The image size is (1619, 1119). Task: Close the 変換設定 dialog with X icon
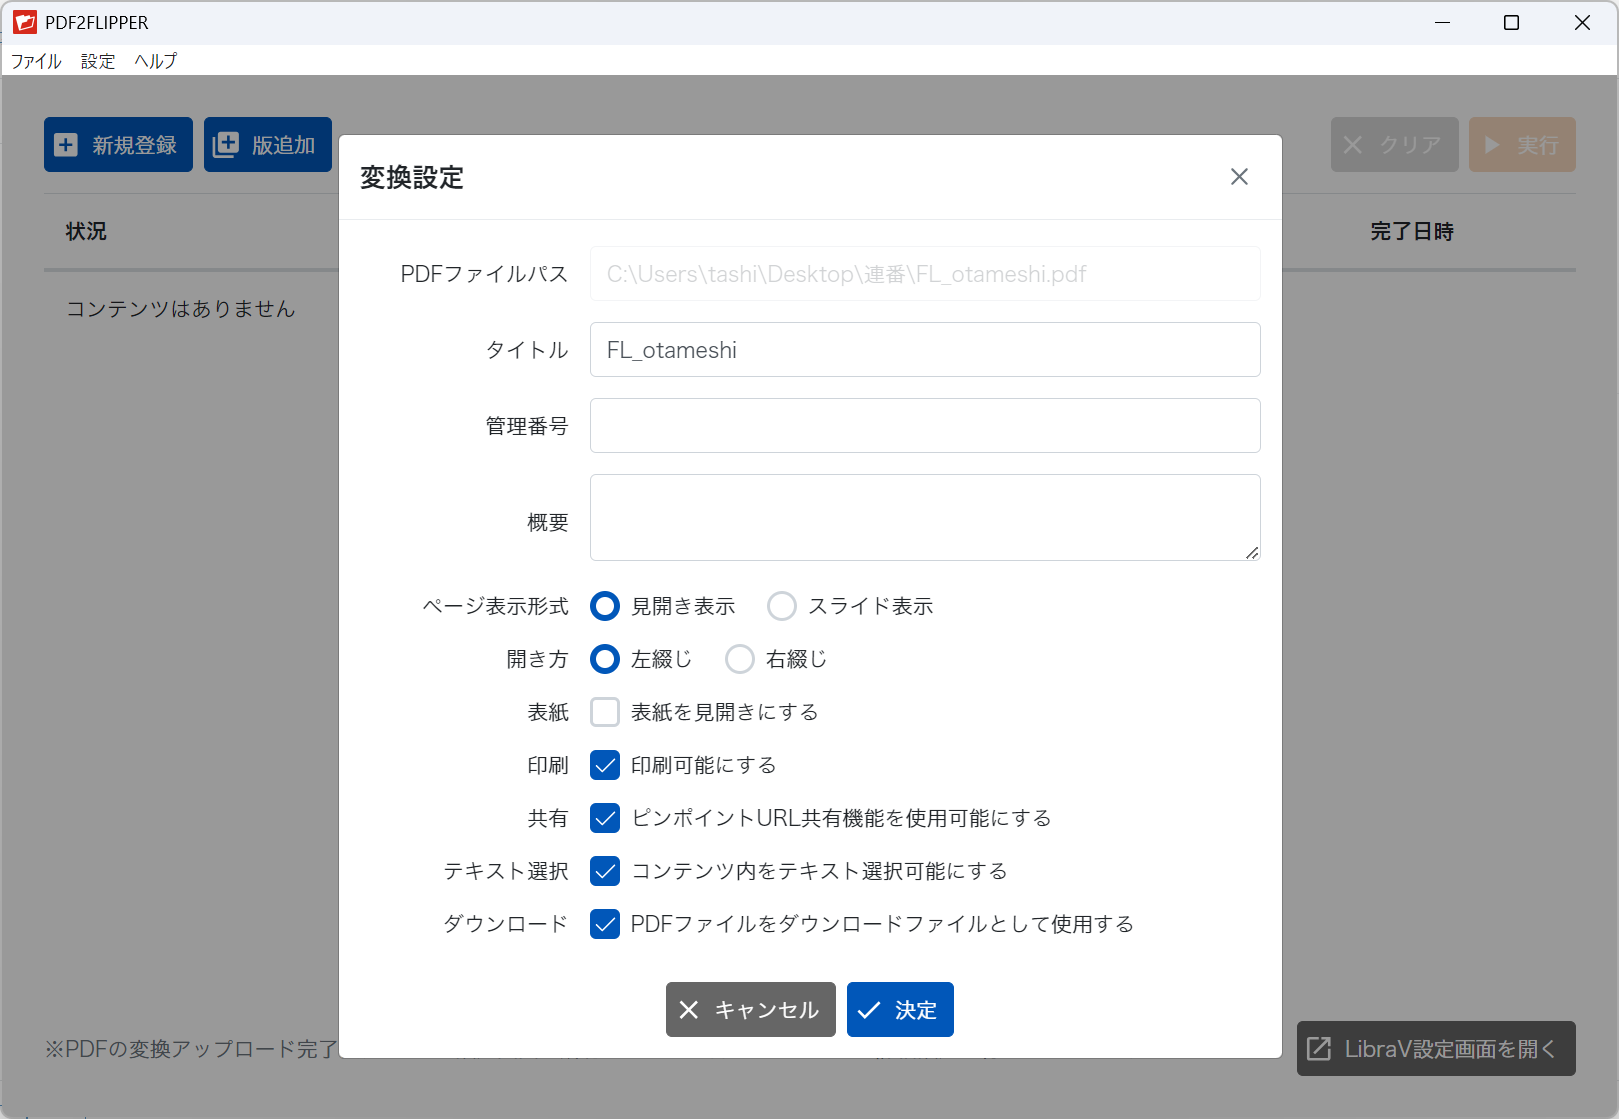1239,177
